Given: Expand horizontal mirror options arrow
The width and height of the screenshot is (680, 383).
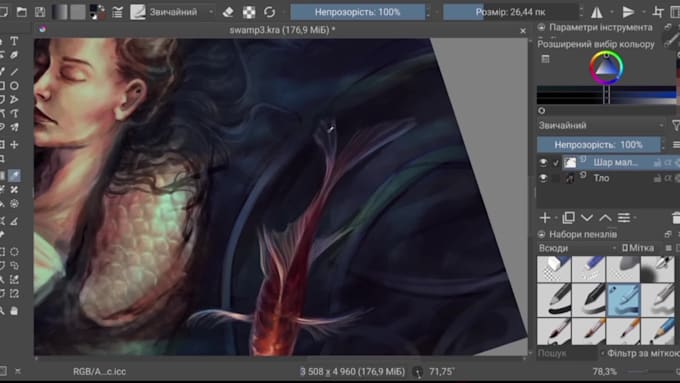Looking at the screenshot, I should [612, 12].
